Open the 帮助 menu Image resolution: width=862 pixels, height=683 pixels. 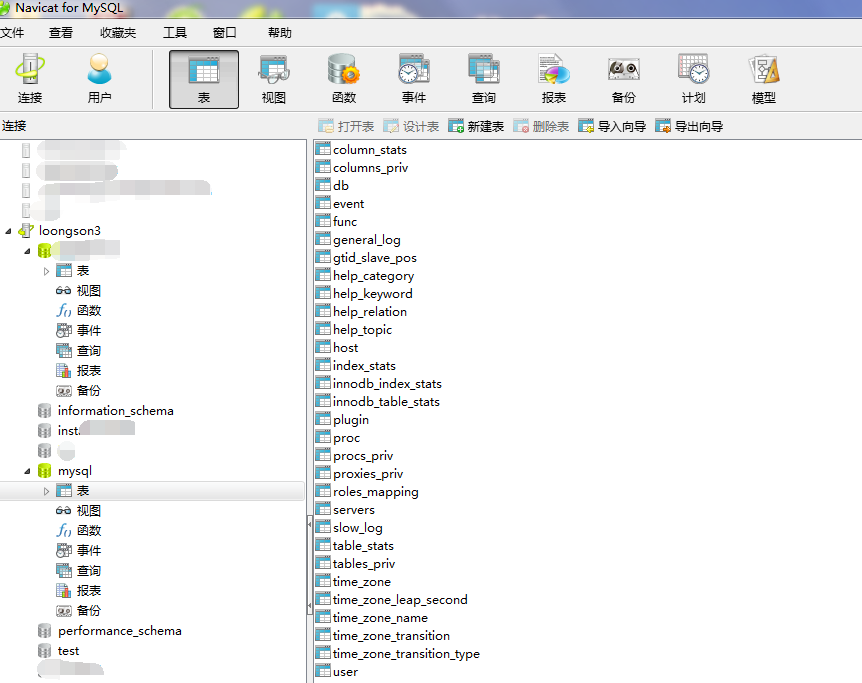(279, 33)
